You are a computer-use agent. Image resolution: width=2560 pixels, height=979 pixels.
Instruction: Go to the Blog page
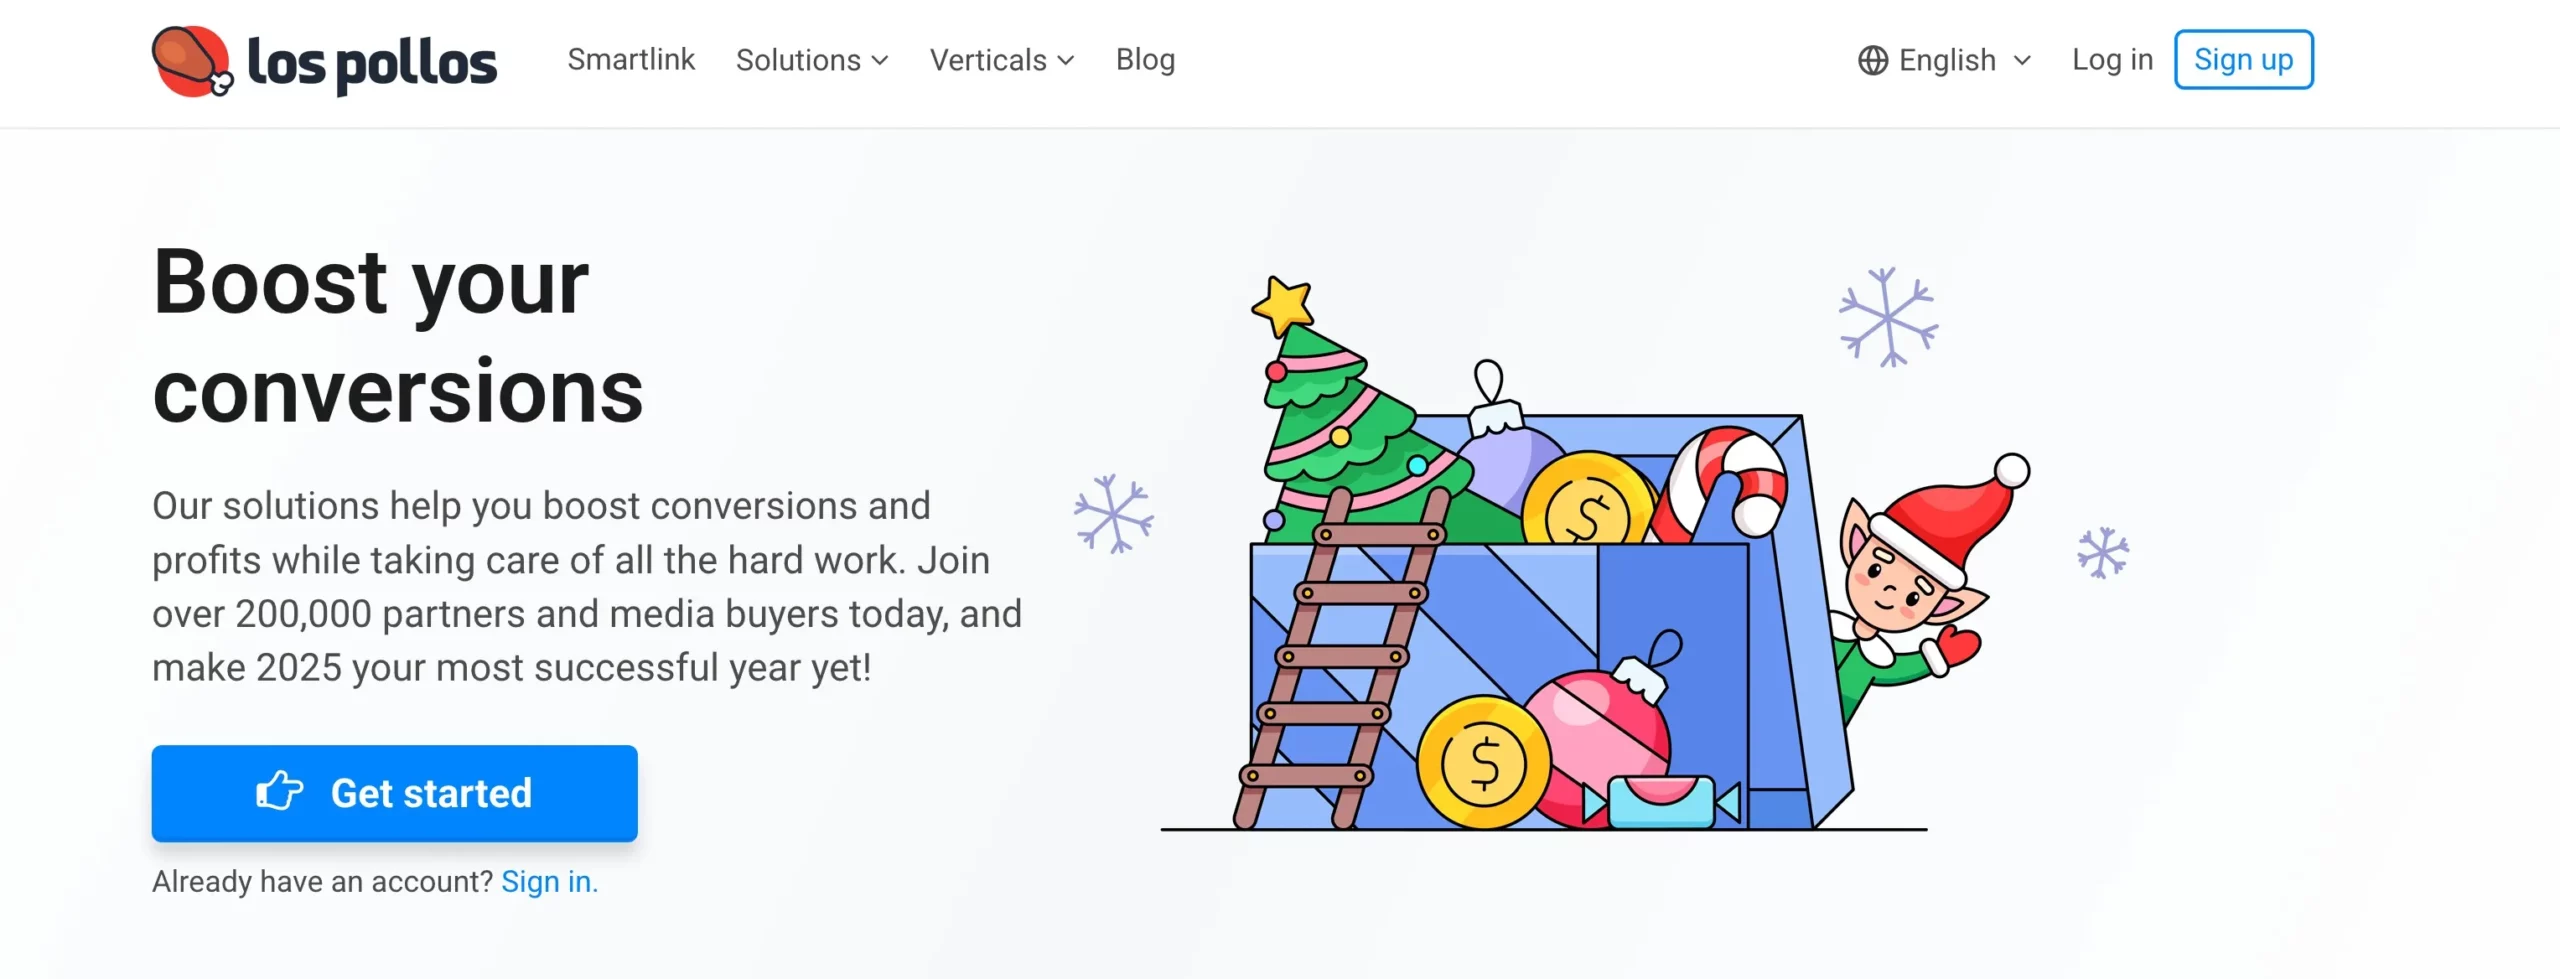pyautogui.click(x=1145, y=60)
